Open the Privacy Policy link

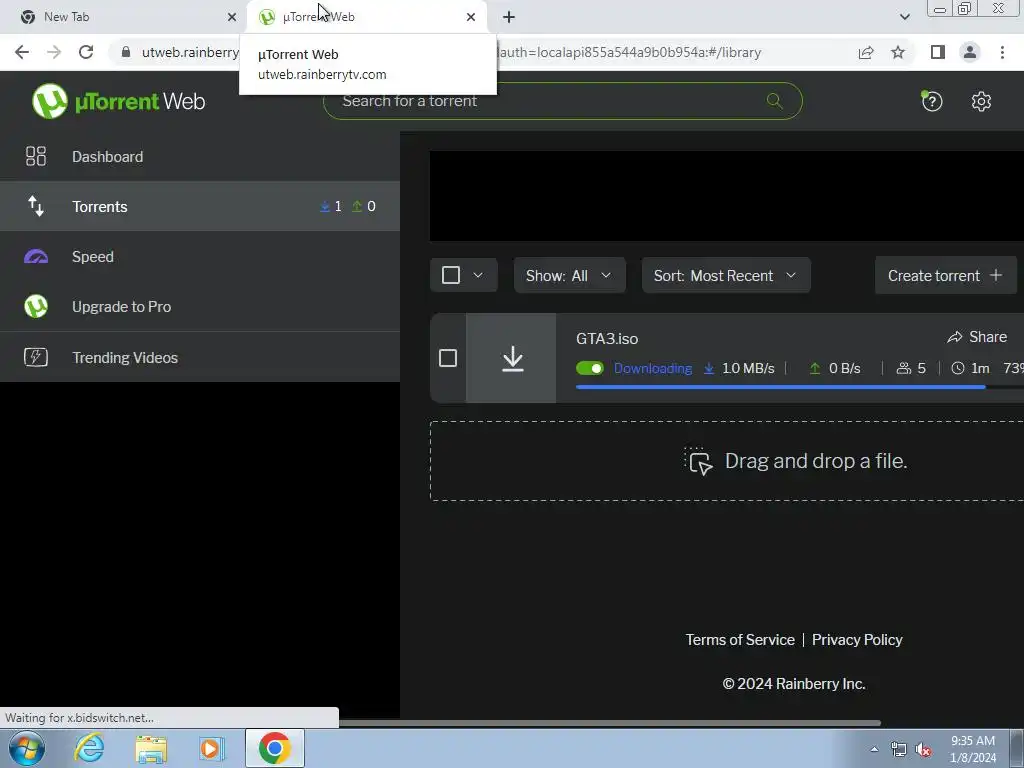click(857, 639)
